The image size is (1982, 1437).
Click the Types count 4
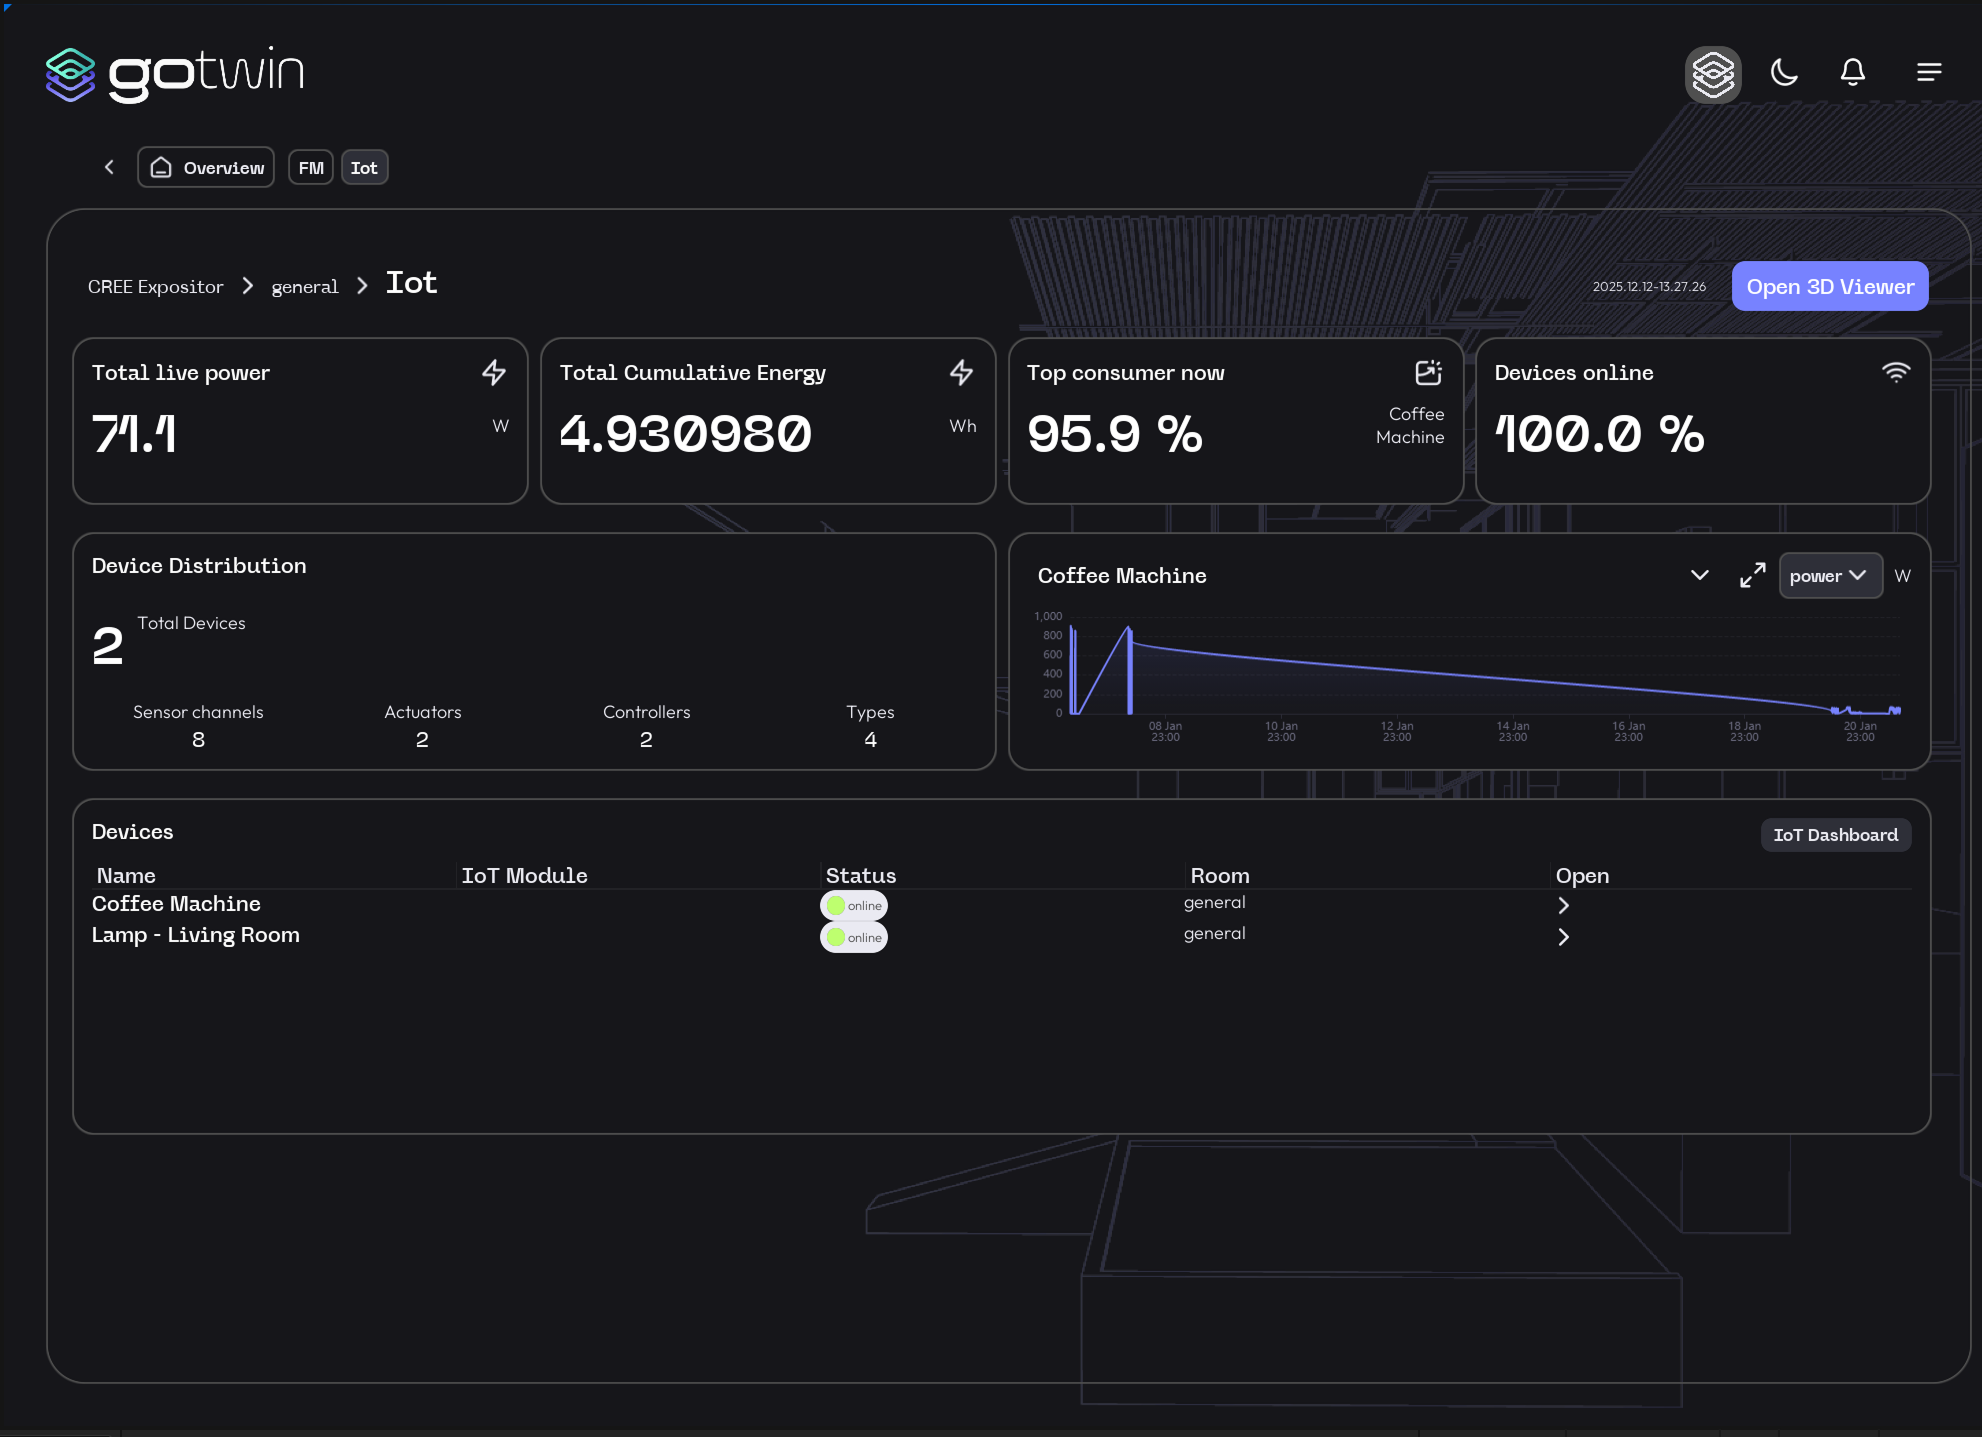click(870, 740)
